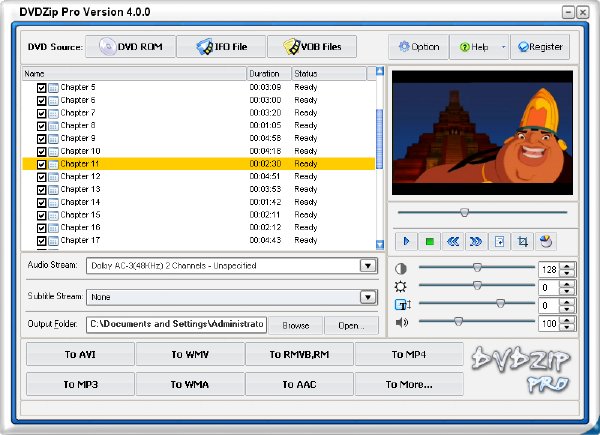Click the Status column header
This screenshot has height=435, width=600.
(329, 73)
